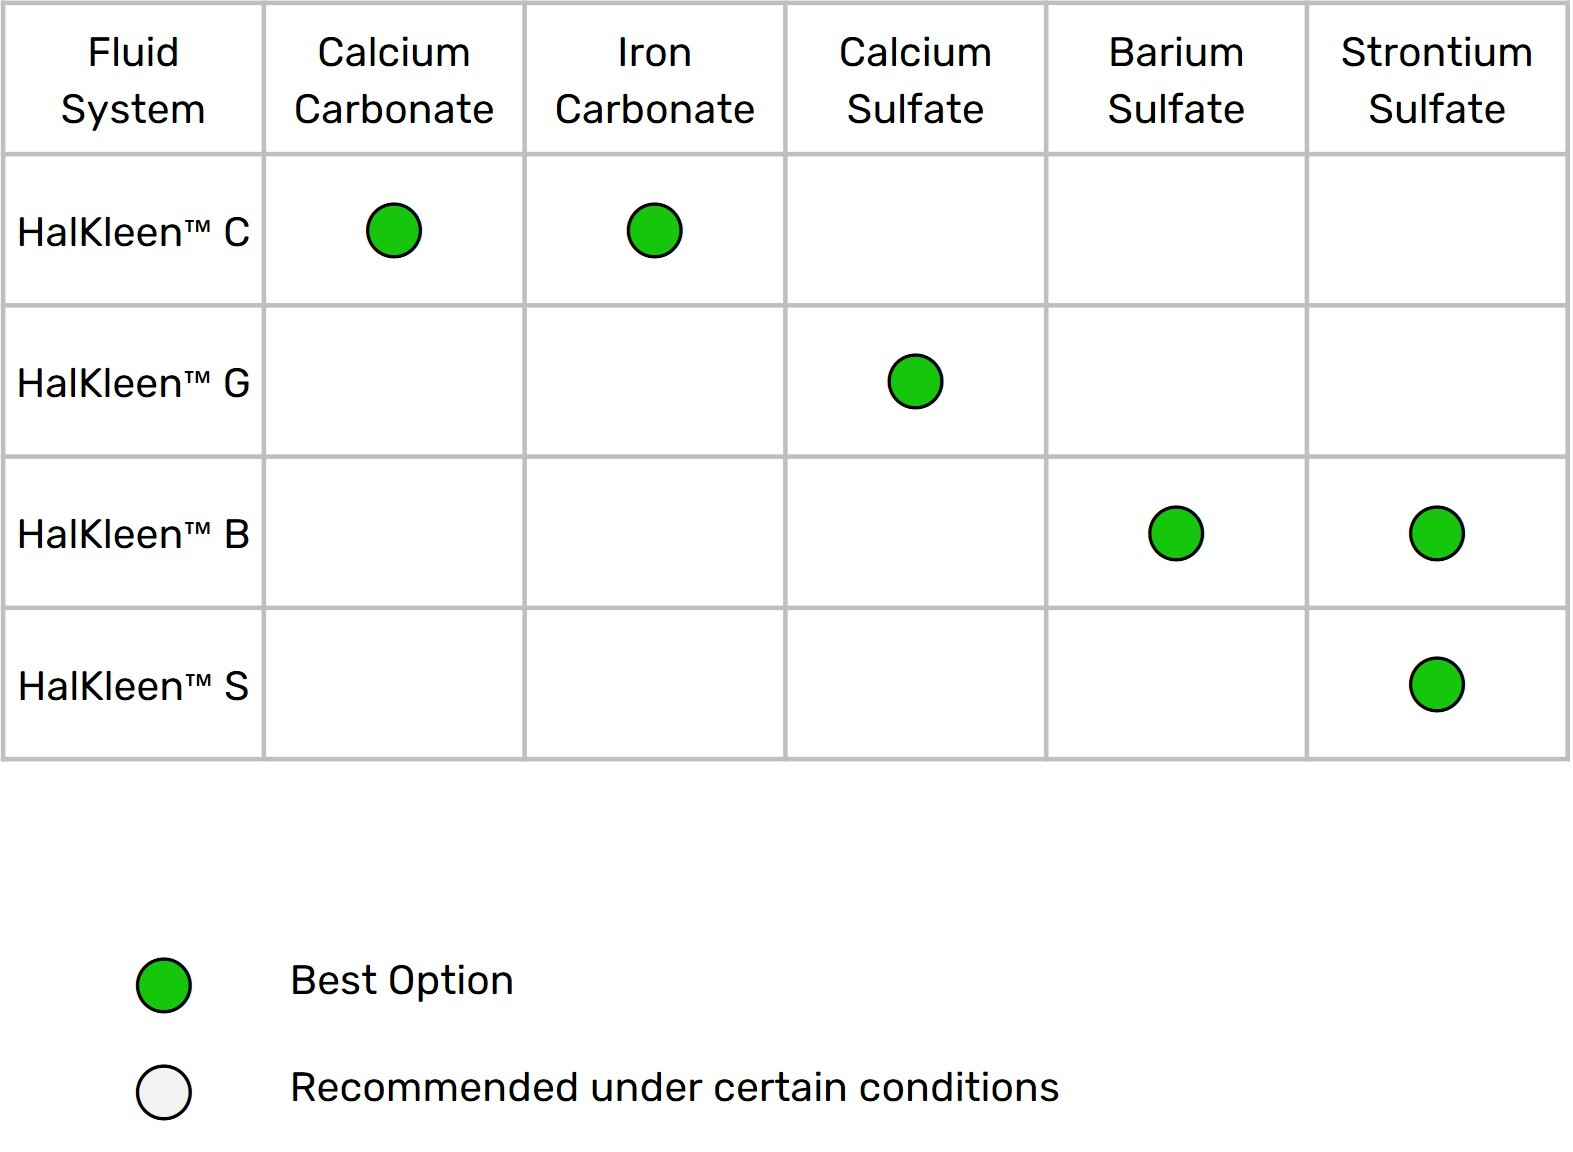Click HalKleen C Iron Carbonate green dot
Viewport: 1573px width, 1152px height.
point(655,231)
